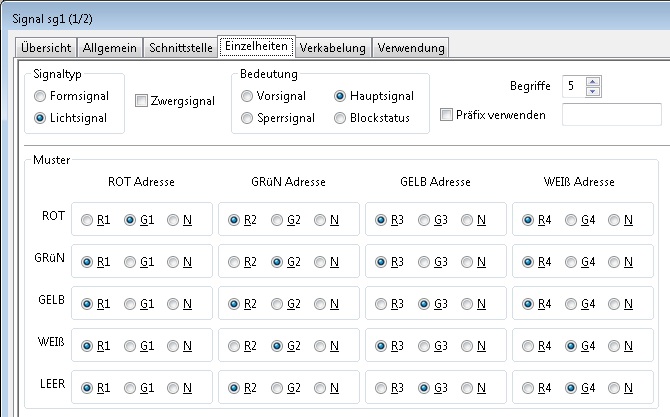The width and height of the screenshot is (670, 417).
Task: Select Formsignal as signal type
Action: point(40,97)
